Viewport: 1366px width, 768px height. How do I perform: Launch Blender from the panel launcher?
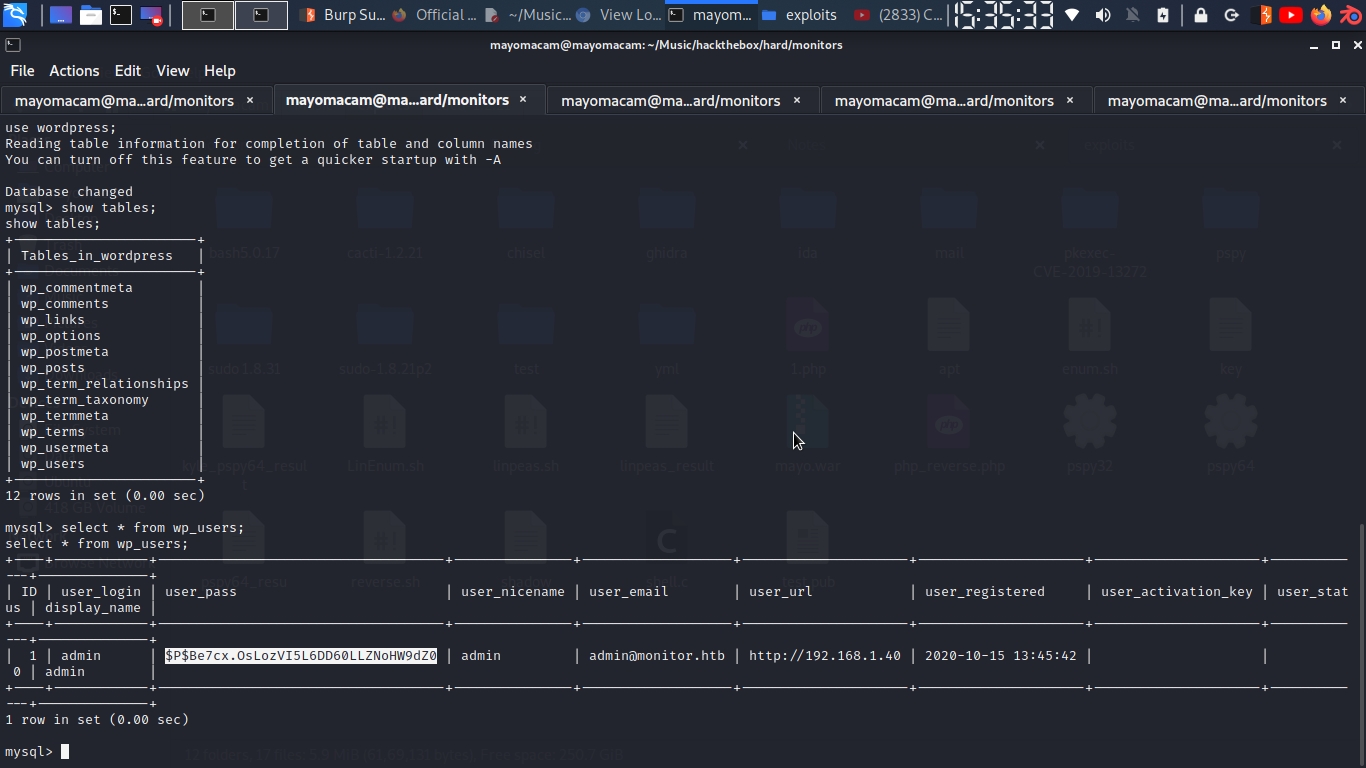[1350, 15]
